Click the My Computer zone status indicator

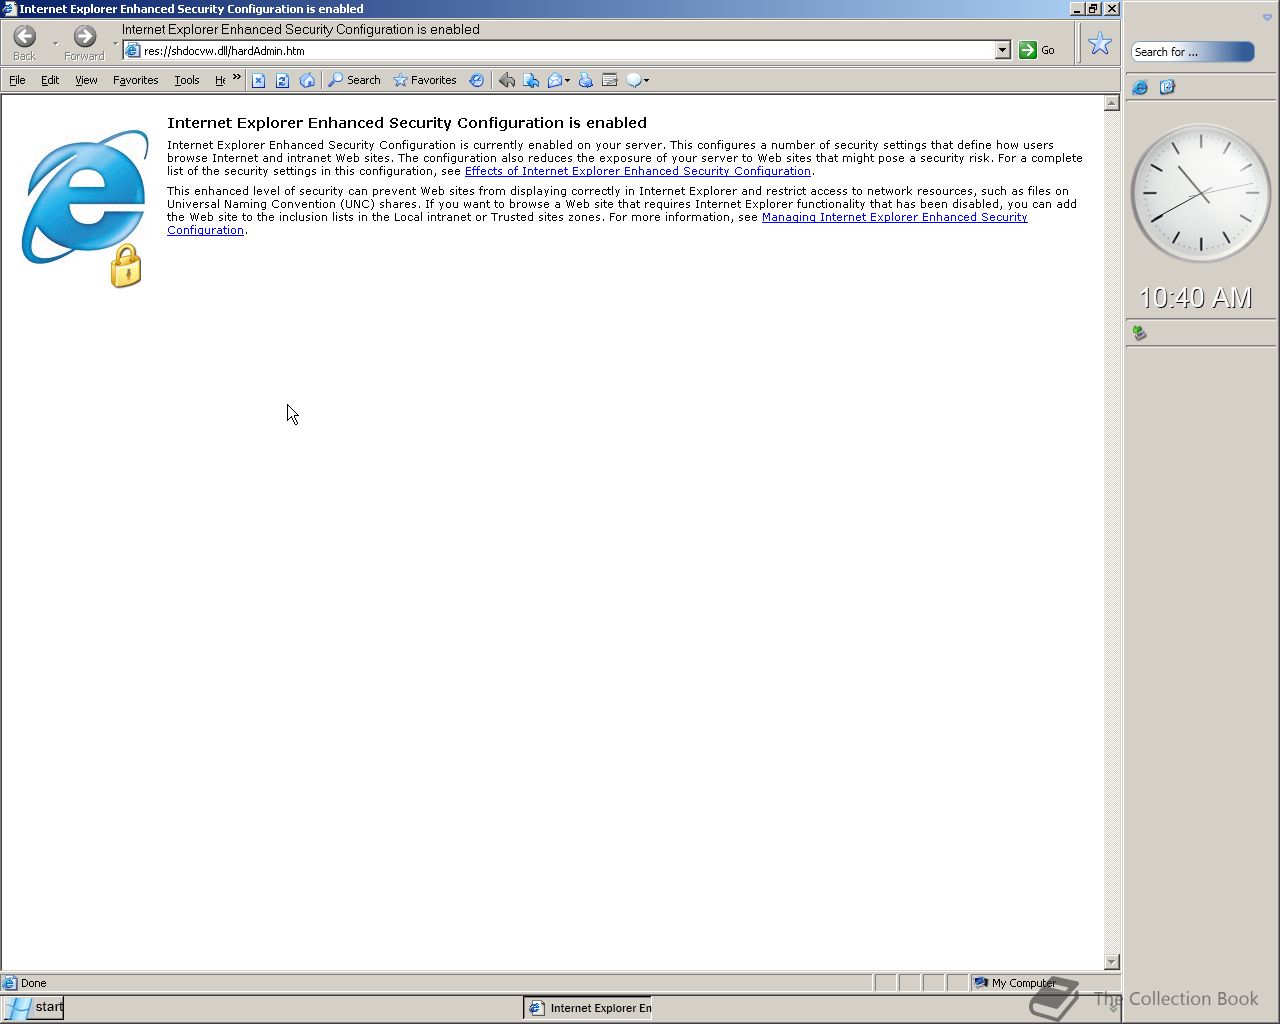pyautogui.click(x=1014, y=983)
